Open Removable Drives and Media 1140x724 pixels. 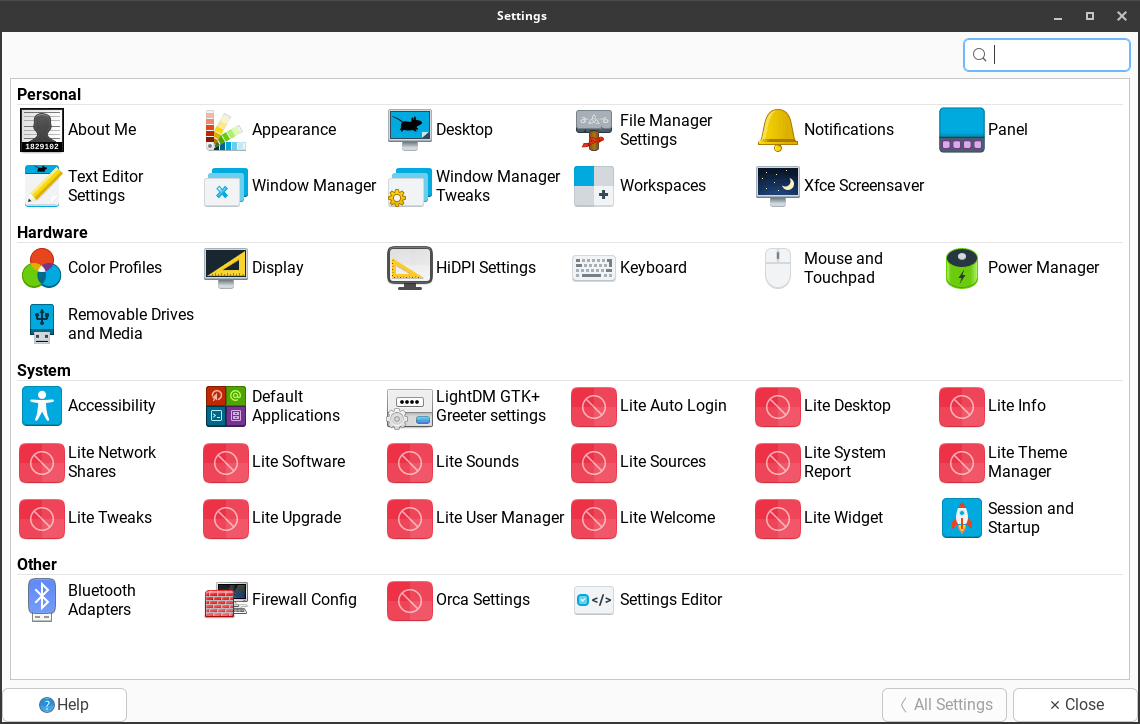[x=41, y=324]
